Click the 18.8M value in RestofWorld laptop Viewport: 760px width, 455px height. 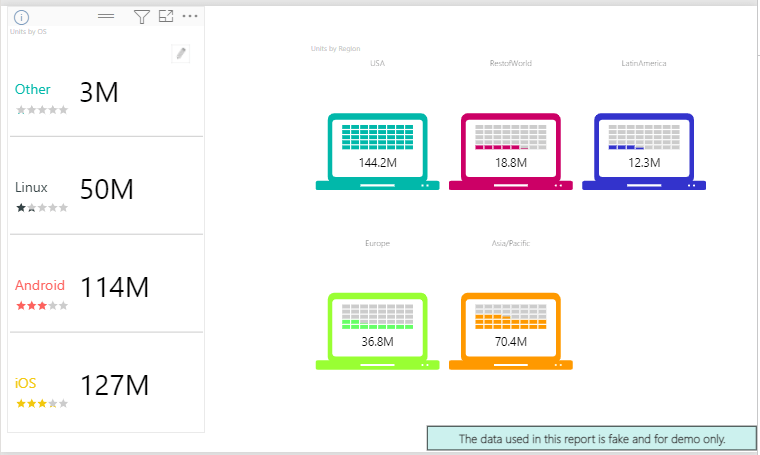(511, 163)
